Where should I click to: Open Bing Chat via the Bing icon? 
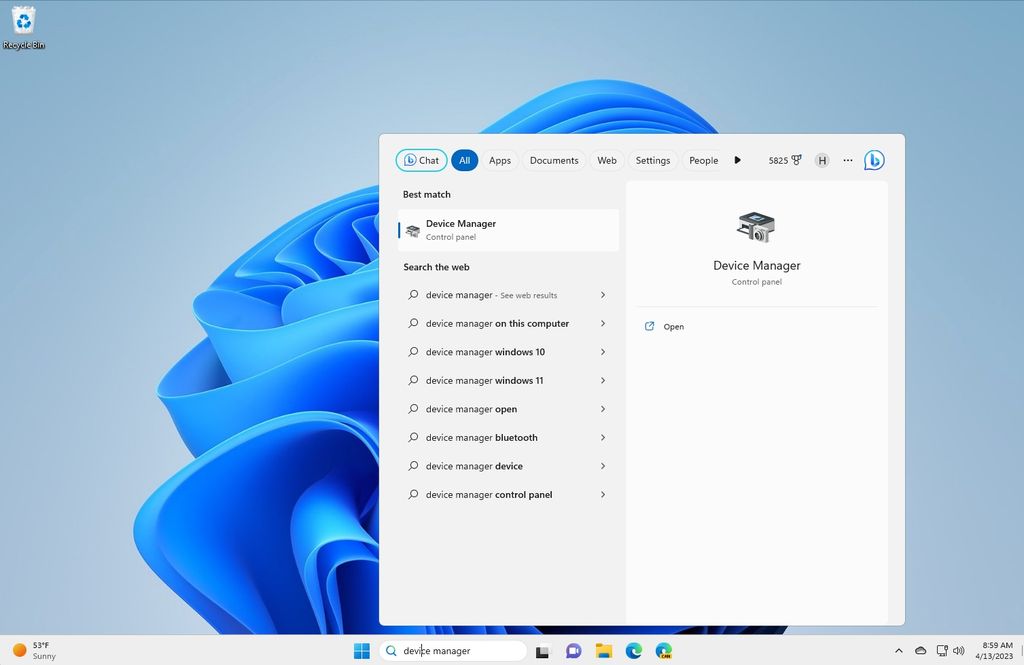(873, 160)
